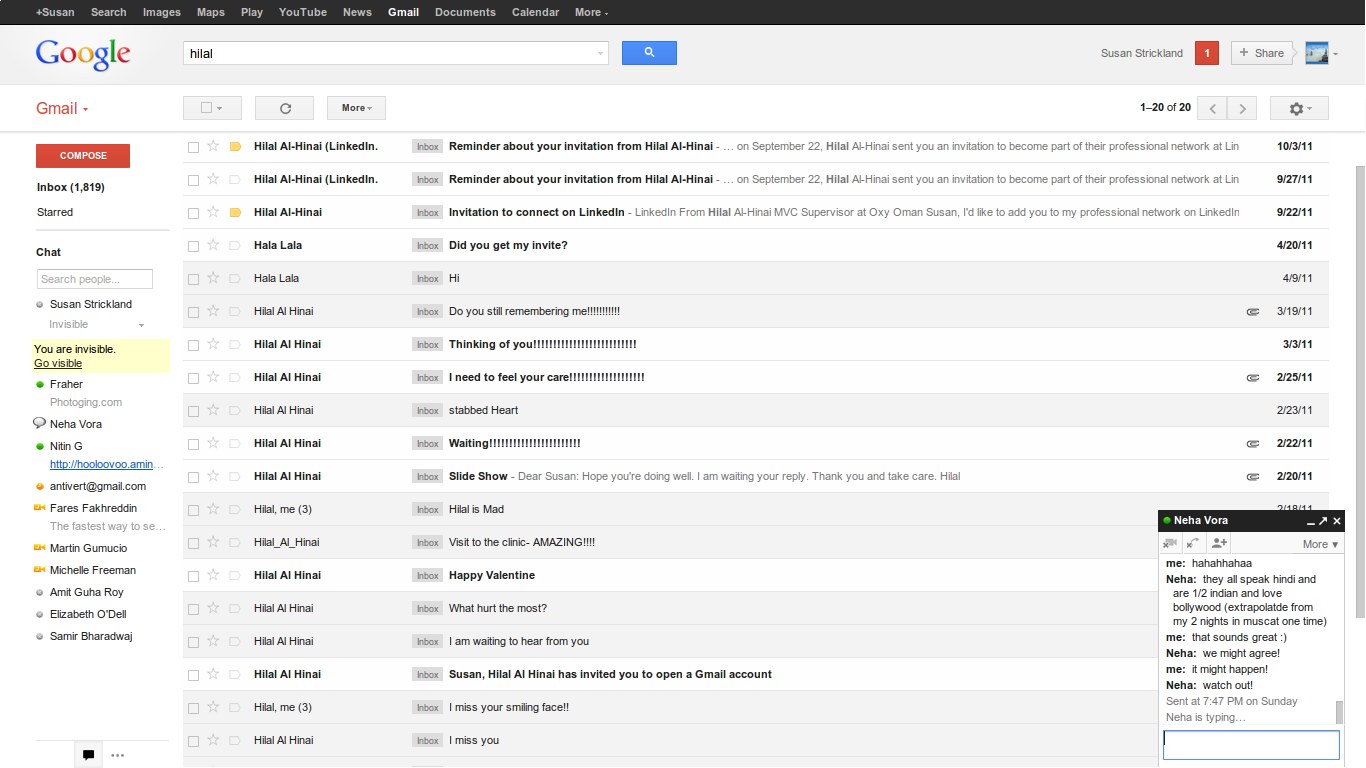Click the three-dot gadget icon at sidebar bottom
Viewport: 1366px width, 768px height.
[x=118, y=755]
